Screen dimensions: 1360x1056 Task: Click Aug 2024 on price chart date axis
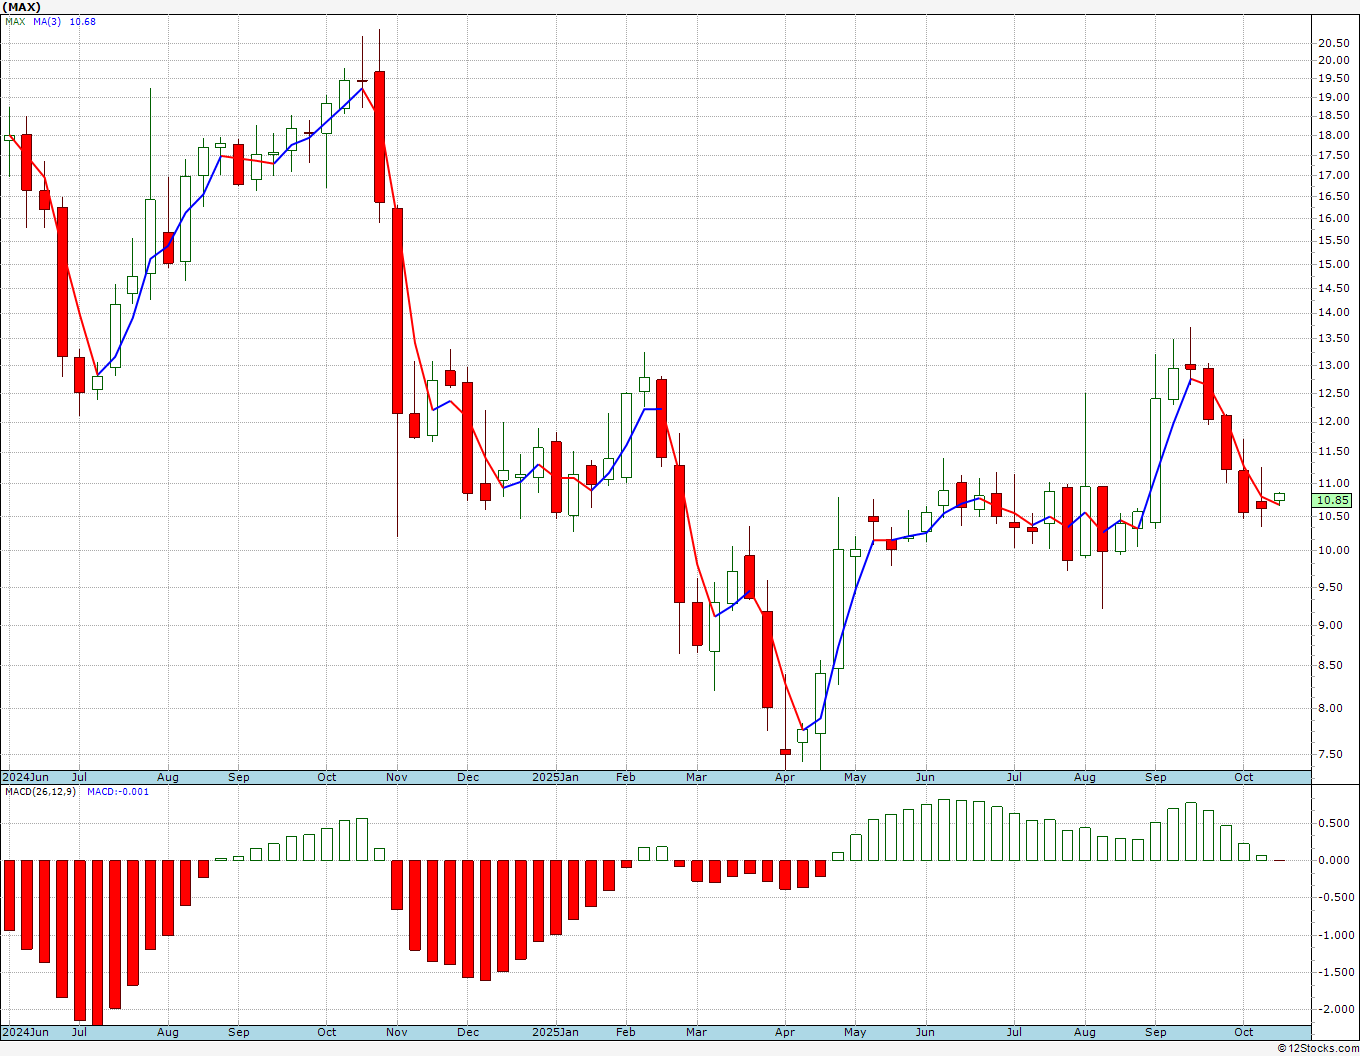coord(168,777)
